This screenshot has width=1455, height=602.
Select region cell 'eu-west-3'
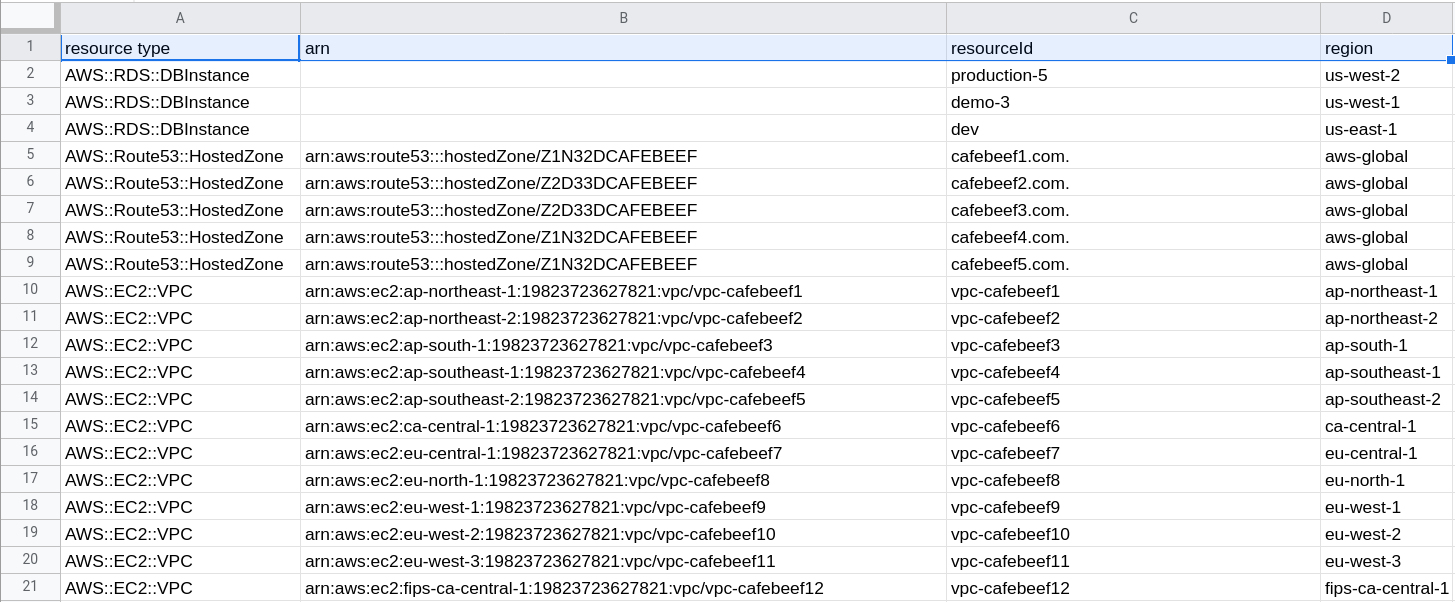pyautogui.click(x=1387, y=560)
